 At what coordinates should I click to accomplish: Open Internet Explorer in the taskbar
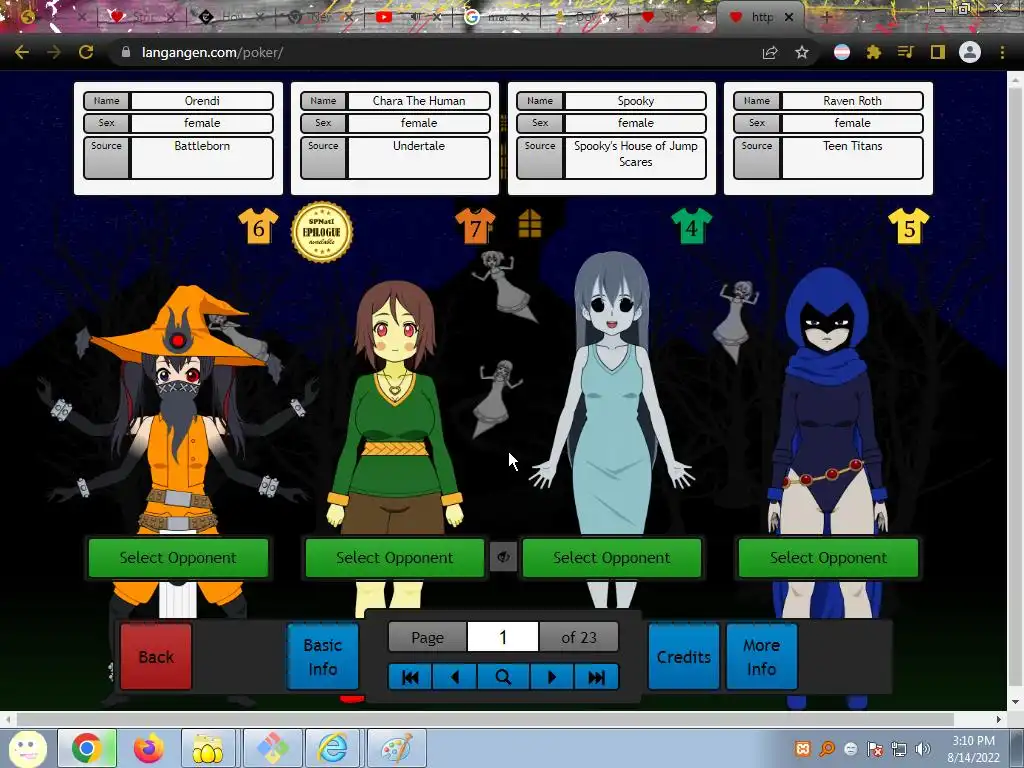(x=332, y=748)
